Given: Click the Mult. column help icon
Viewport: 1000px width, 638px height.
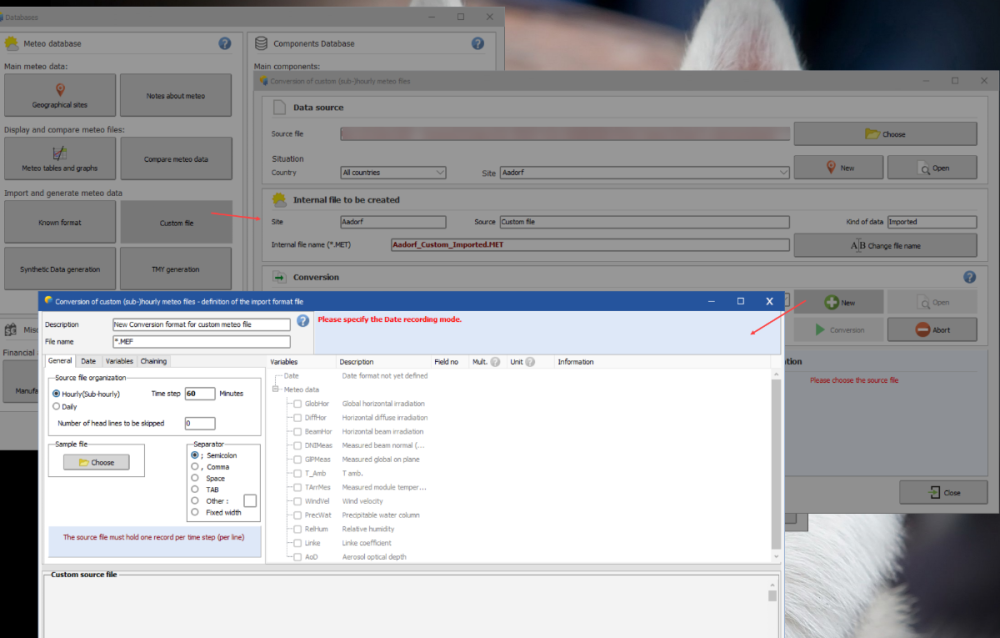Looking at the screenshot, I should 495,362.
